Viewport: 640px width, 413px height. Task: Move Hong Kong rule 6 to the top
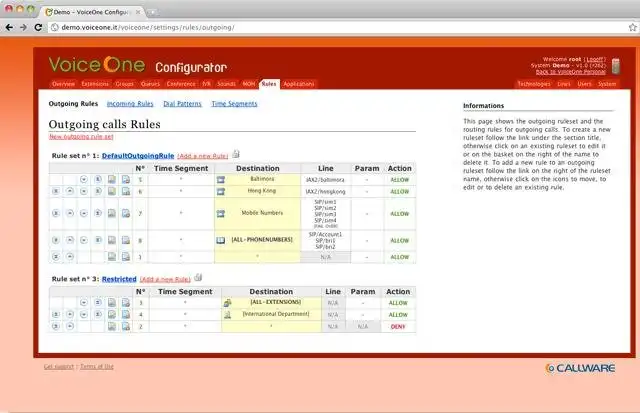tap(56, 191)
